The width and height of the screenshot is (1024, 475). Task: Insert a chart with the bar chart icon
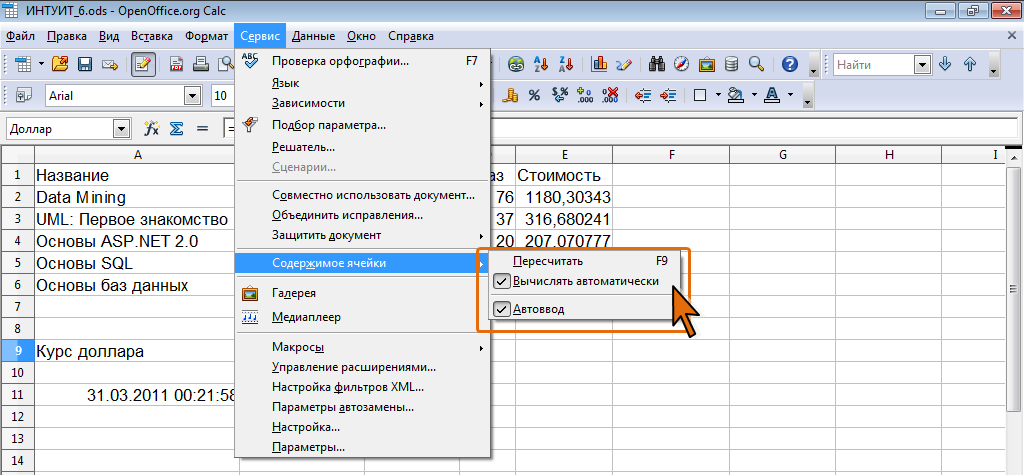tap(599, 64)
